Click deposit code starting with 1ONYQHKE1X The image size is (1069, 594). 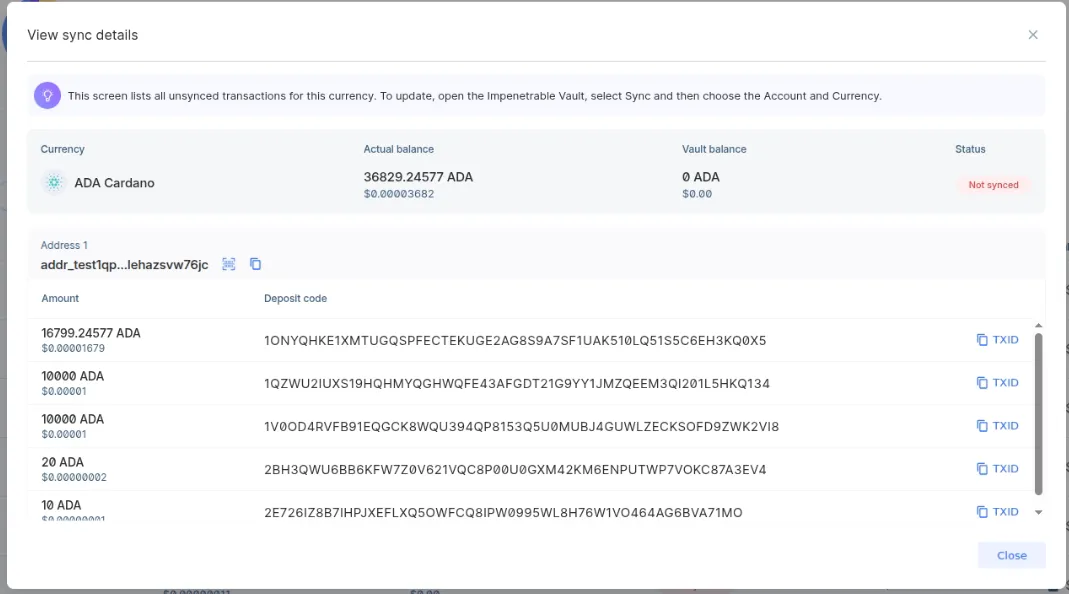tap(515, 340)
